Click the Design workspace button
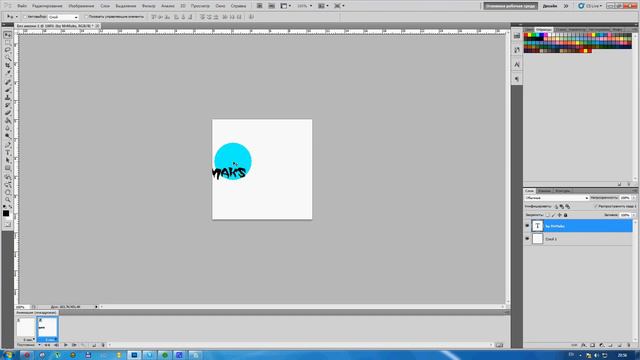The height and width of the screenshot is (360, 640). pos(550,6)
